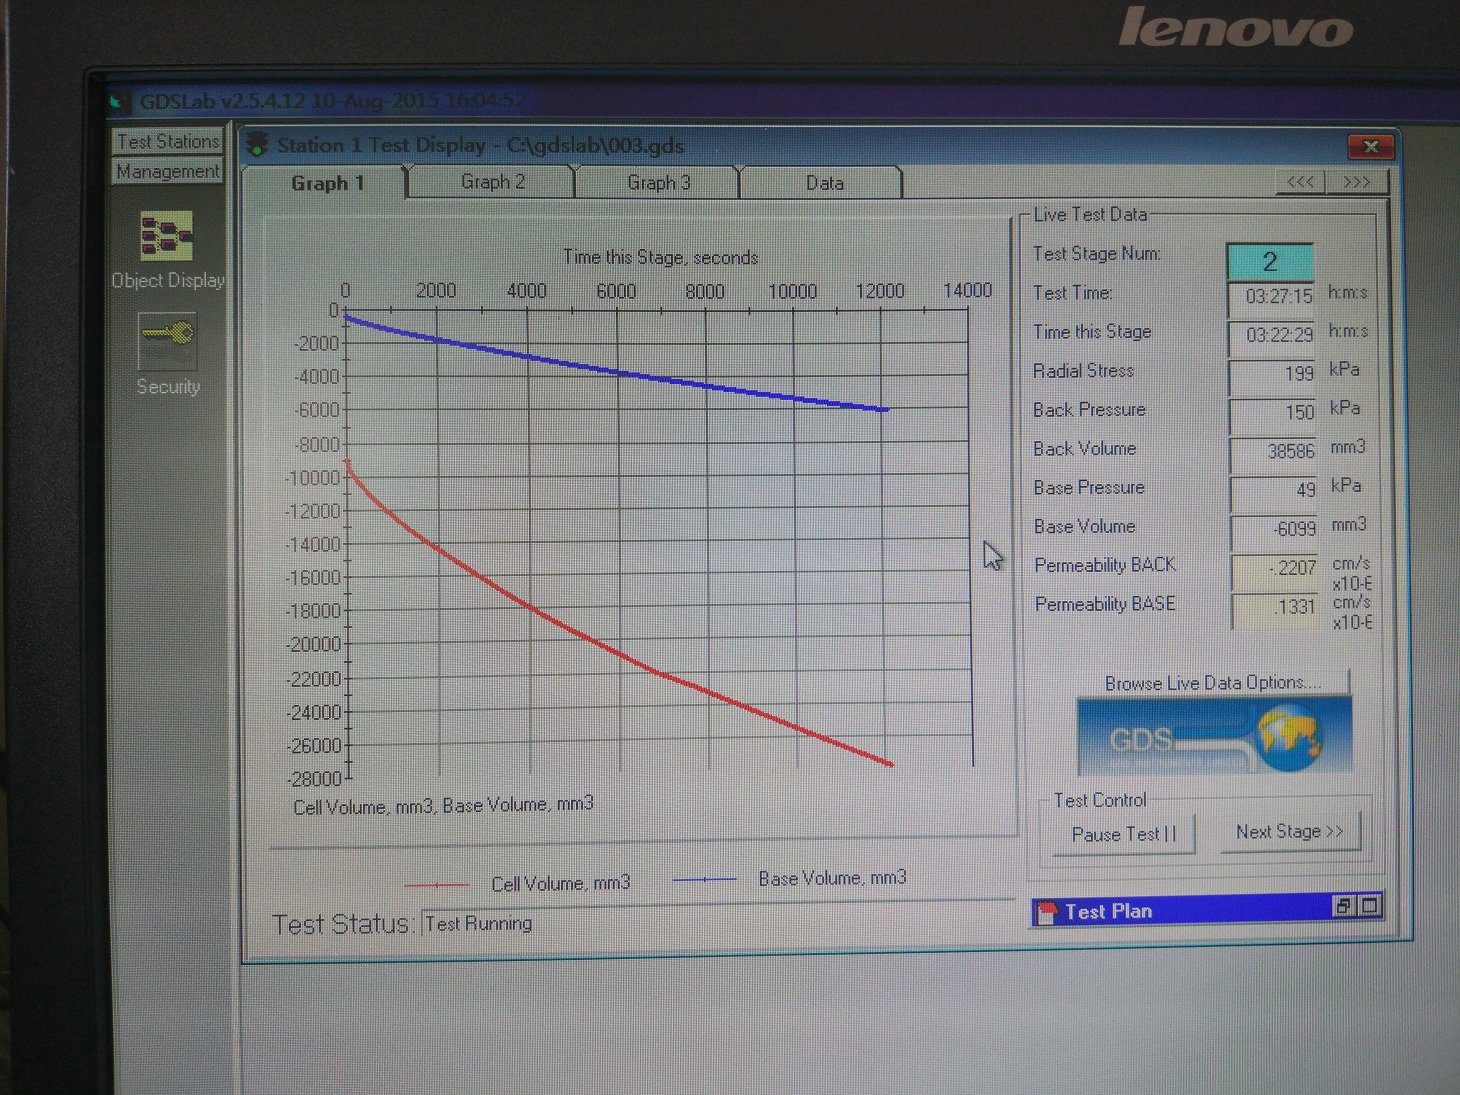Click the GDSLab application title bar icon

[121, 101]
